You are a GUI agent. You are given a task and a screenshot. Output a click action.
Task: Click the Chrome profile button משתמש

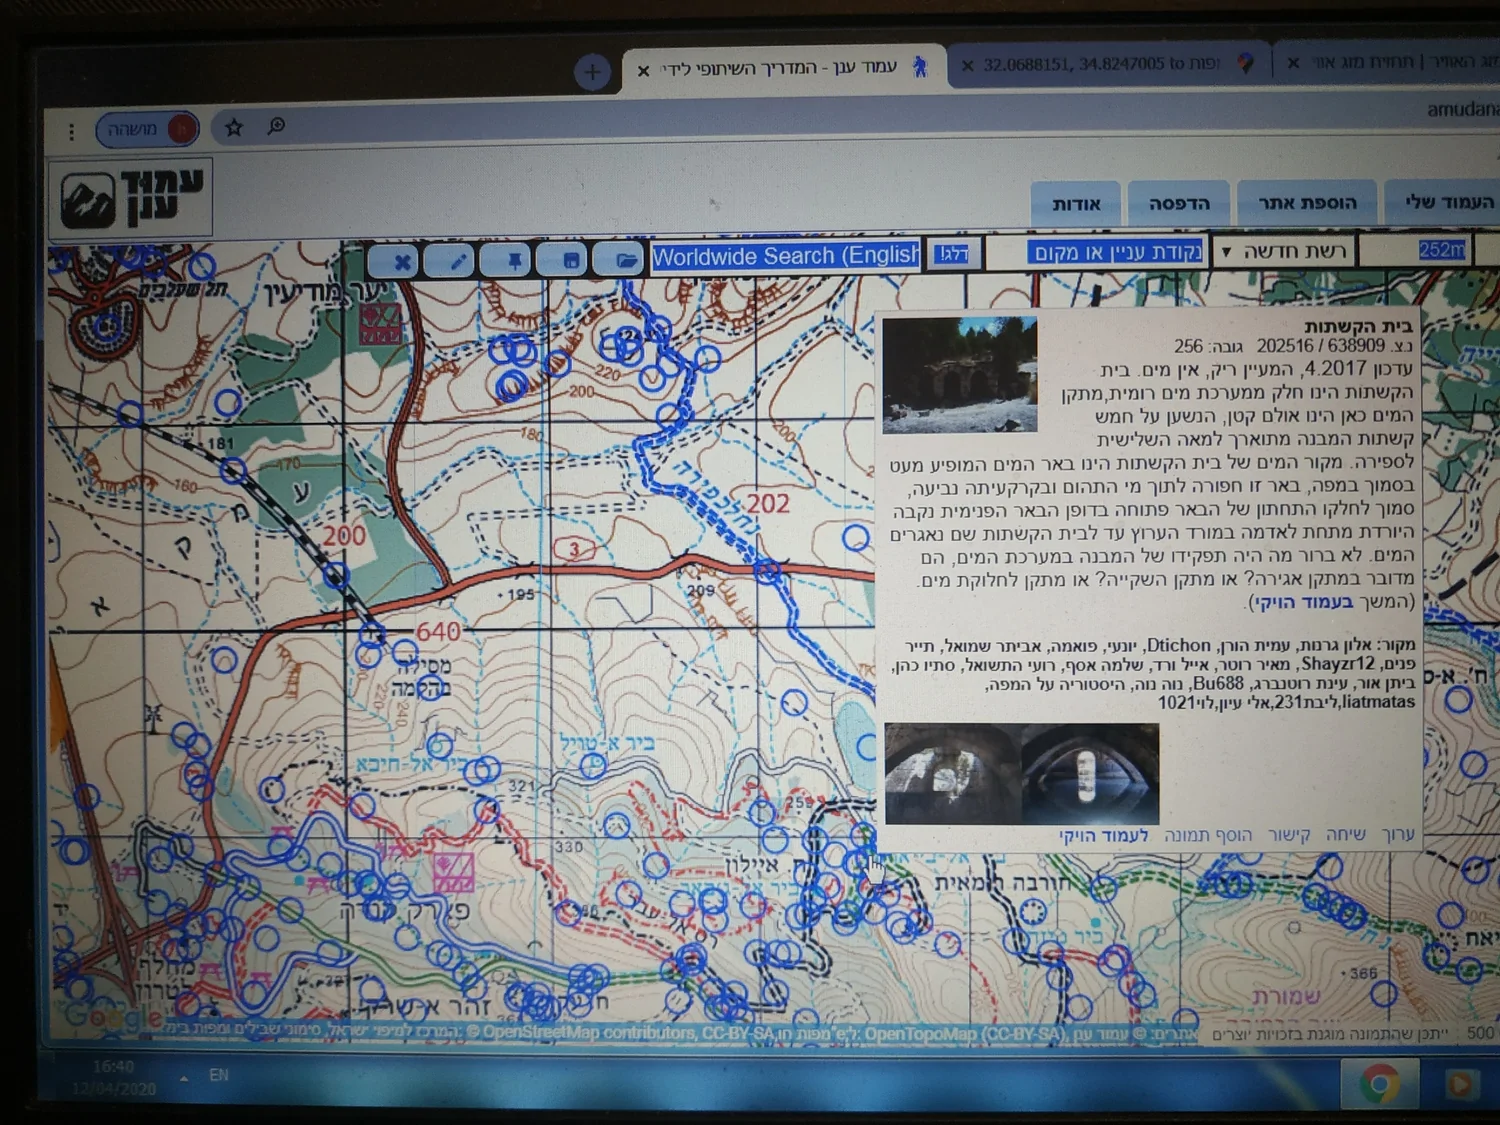pos(147,129)
